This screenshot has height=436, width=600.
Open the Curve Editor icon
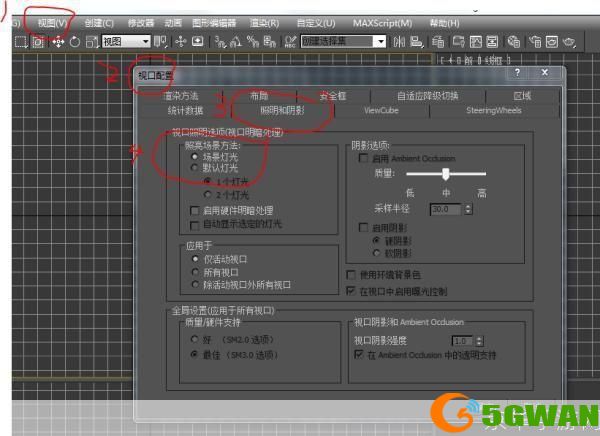tap(476, 41)
